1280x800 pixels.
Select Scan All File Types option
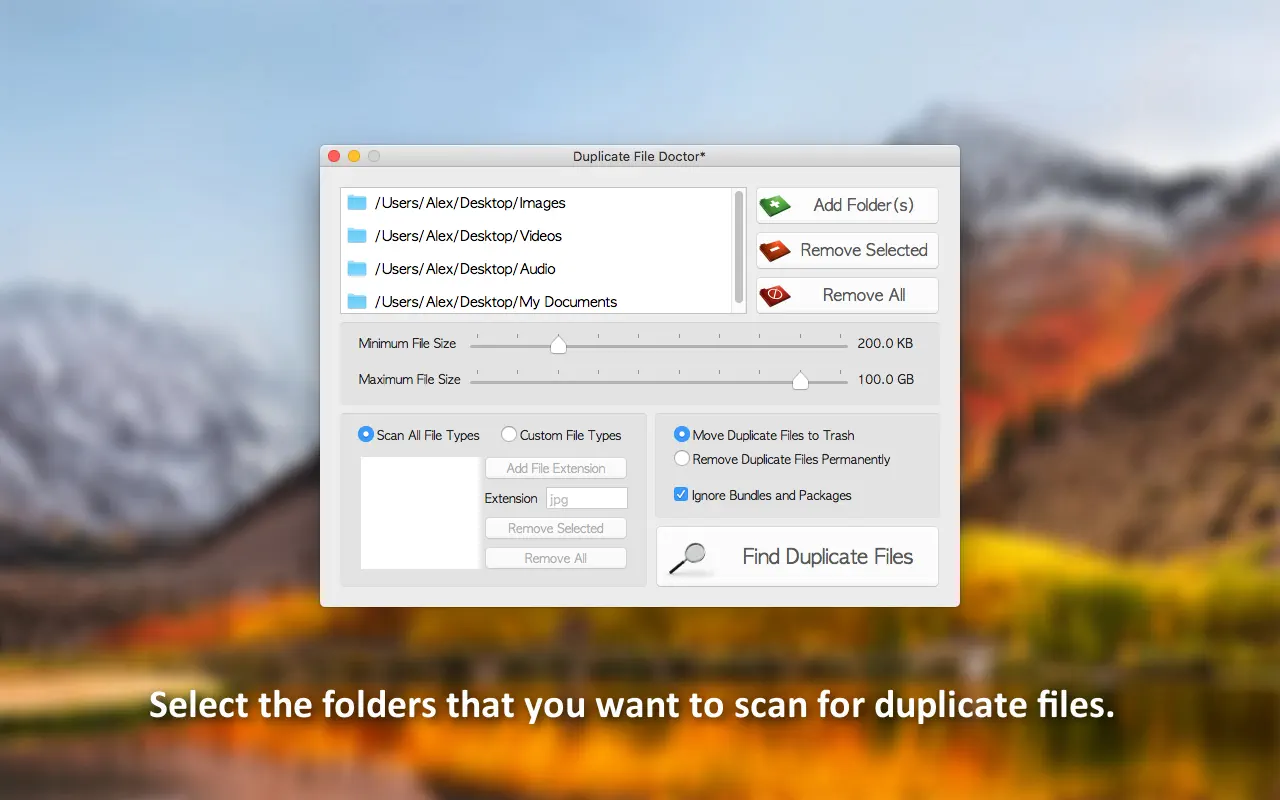366,435
